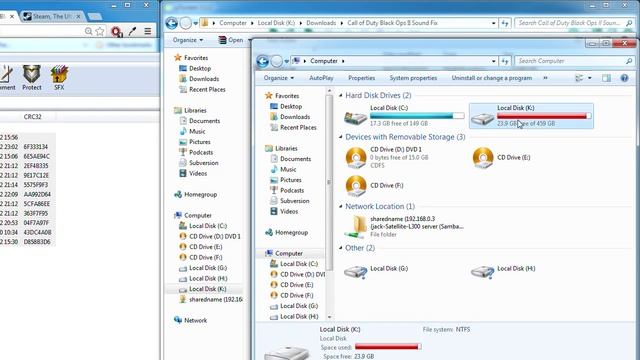Close the Steam browser tab

[x=78, y=17]
